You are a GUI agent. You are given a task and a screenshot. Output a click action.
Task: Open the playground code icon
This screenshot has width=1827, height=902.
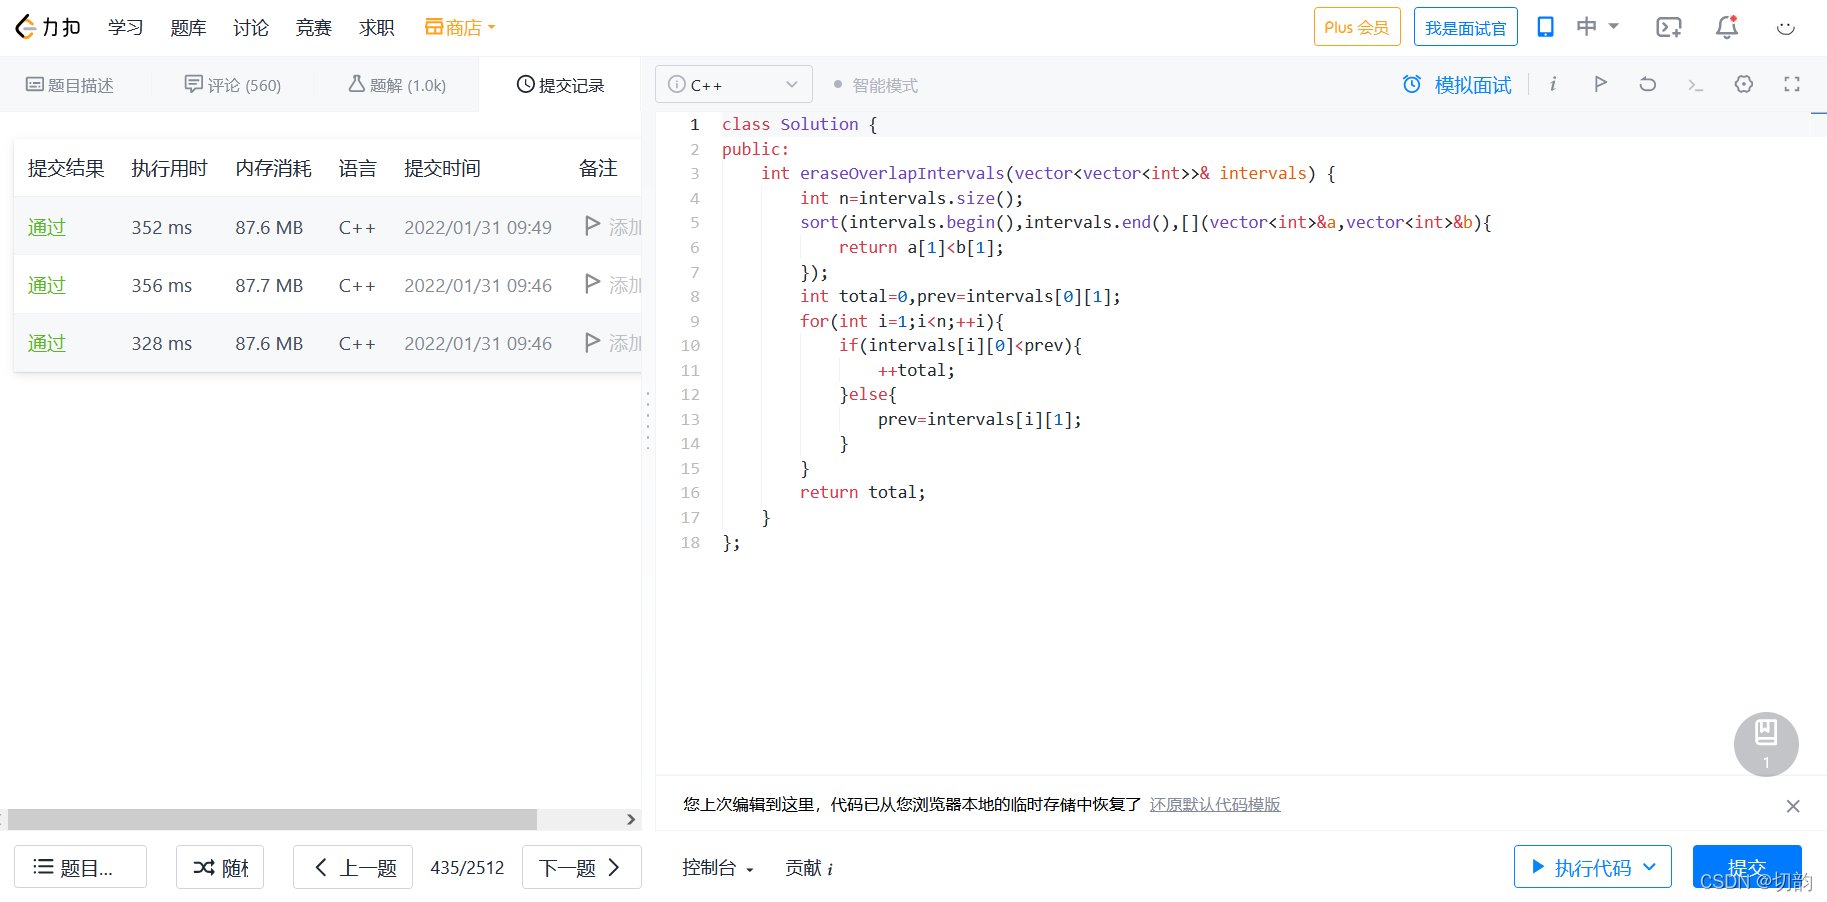[x=1669, y=27]
